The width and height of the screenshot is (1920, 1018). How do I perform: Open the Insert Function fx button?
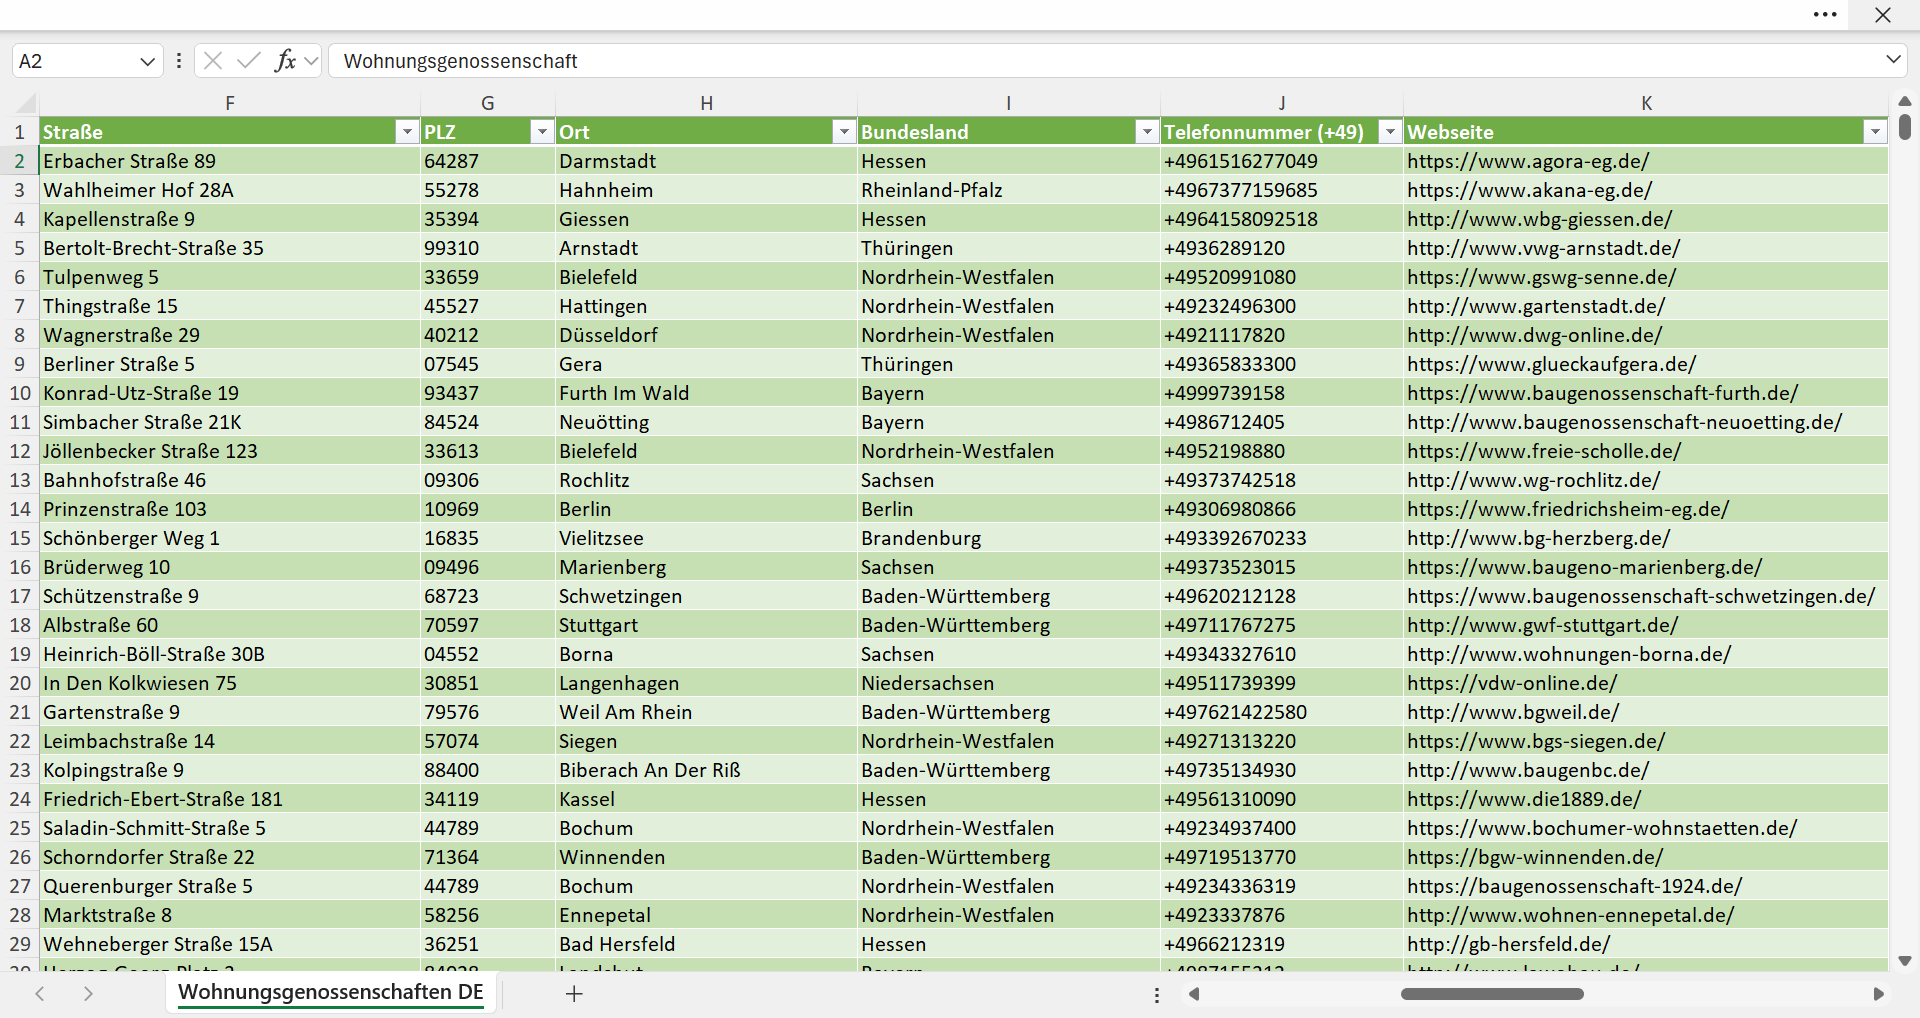pyautogui.click(x=285, y=61)
